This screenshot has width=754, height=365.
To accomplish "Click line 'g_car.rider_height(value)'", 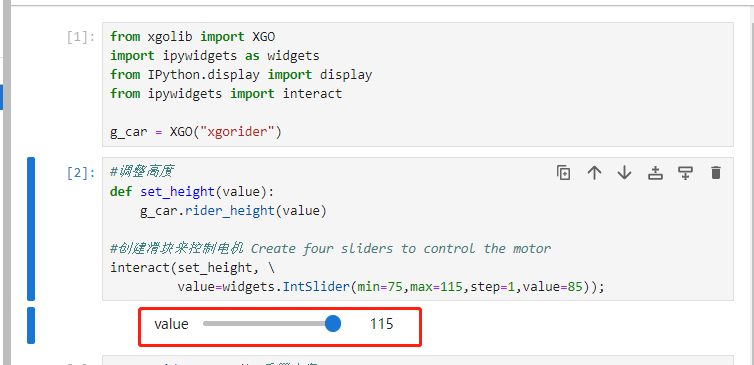I will click(x=233, y=211).
